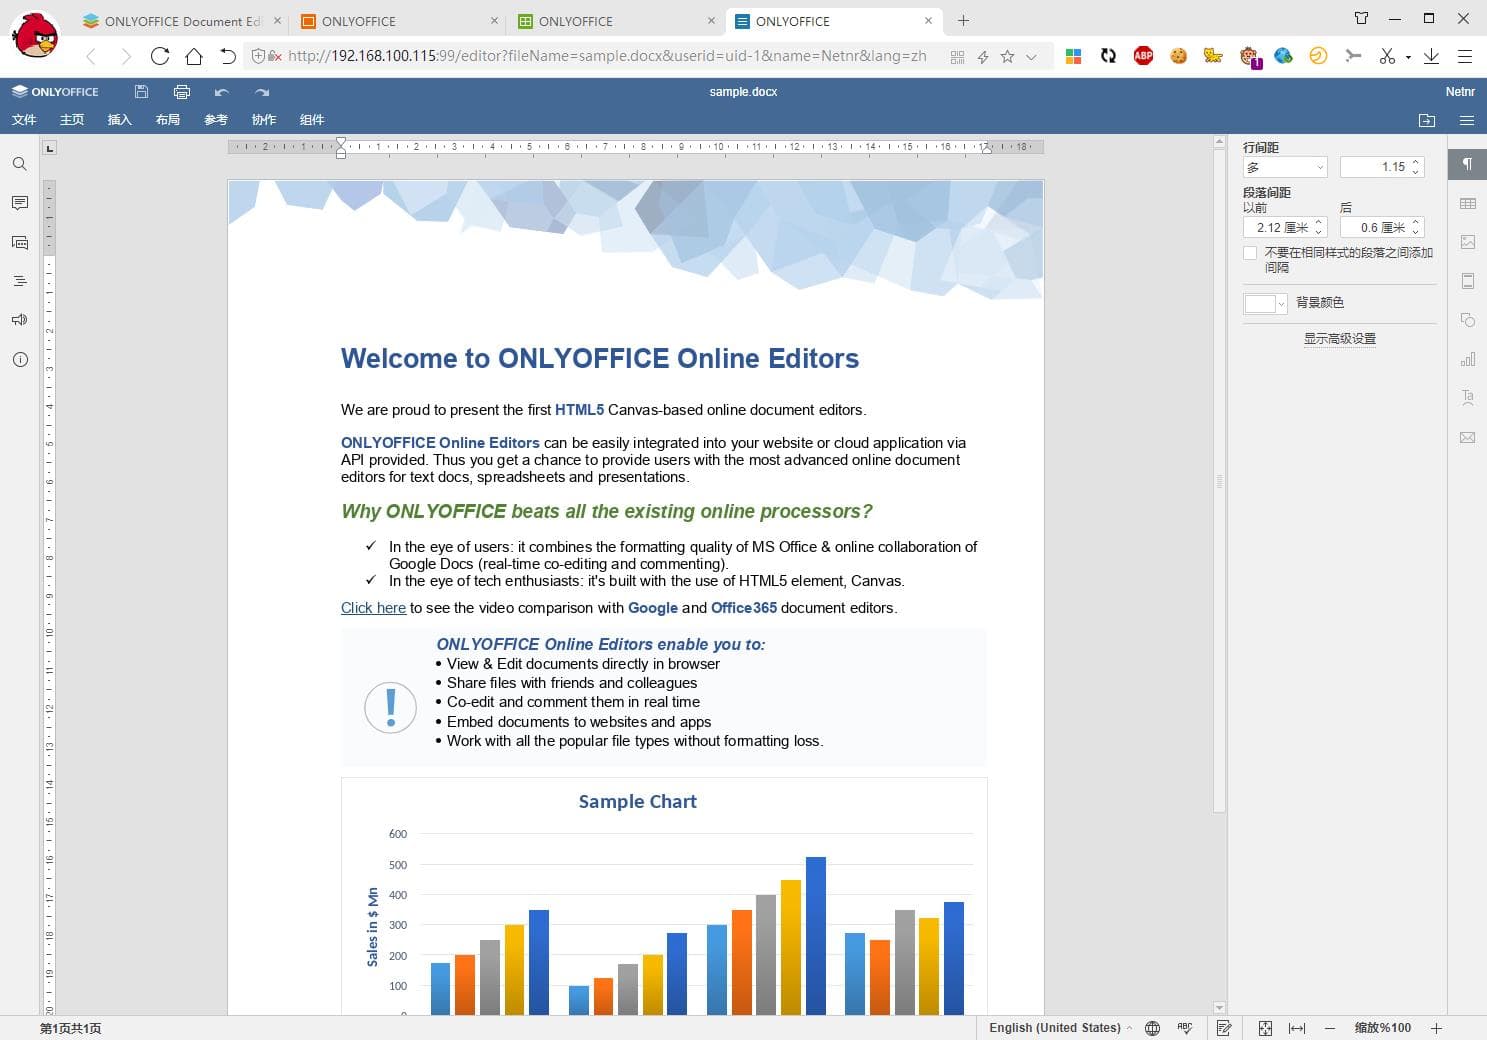
Task: Open the comments panel icon
Action: [19, 203]
